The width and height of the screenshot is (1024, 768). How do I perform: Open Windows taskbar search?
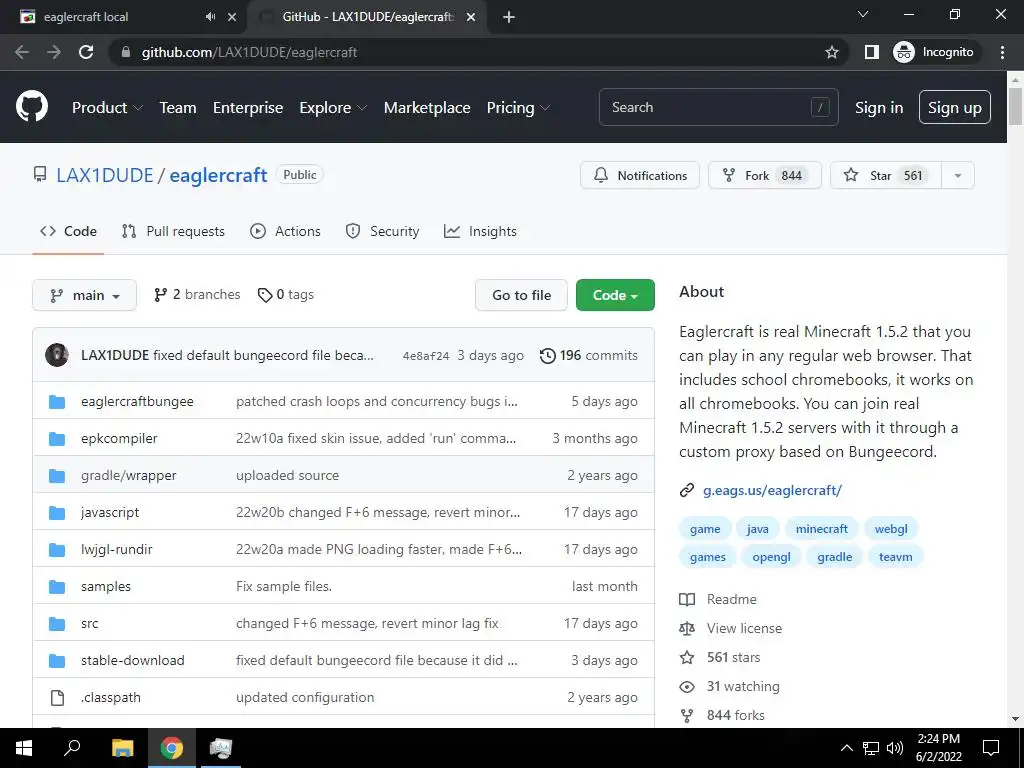click(x=72, y=748)
